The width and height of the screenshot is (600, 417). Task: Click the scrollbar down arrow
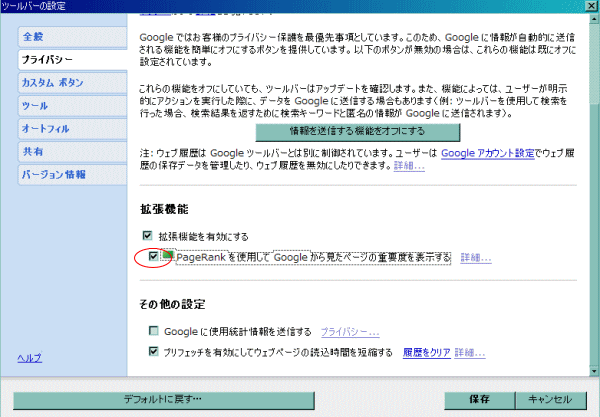pos(594,371)
